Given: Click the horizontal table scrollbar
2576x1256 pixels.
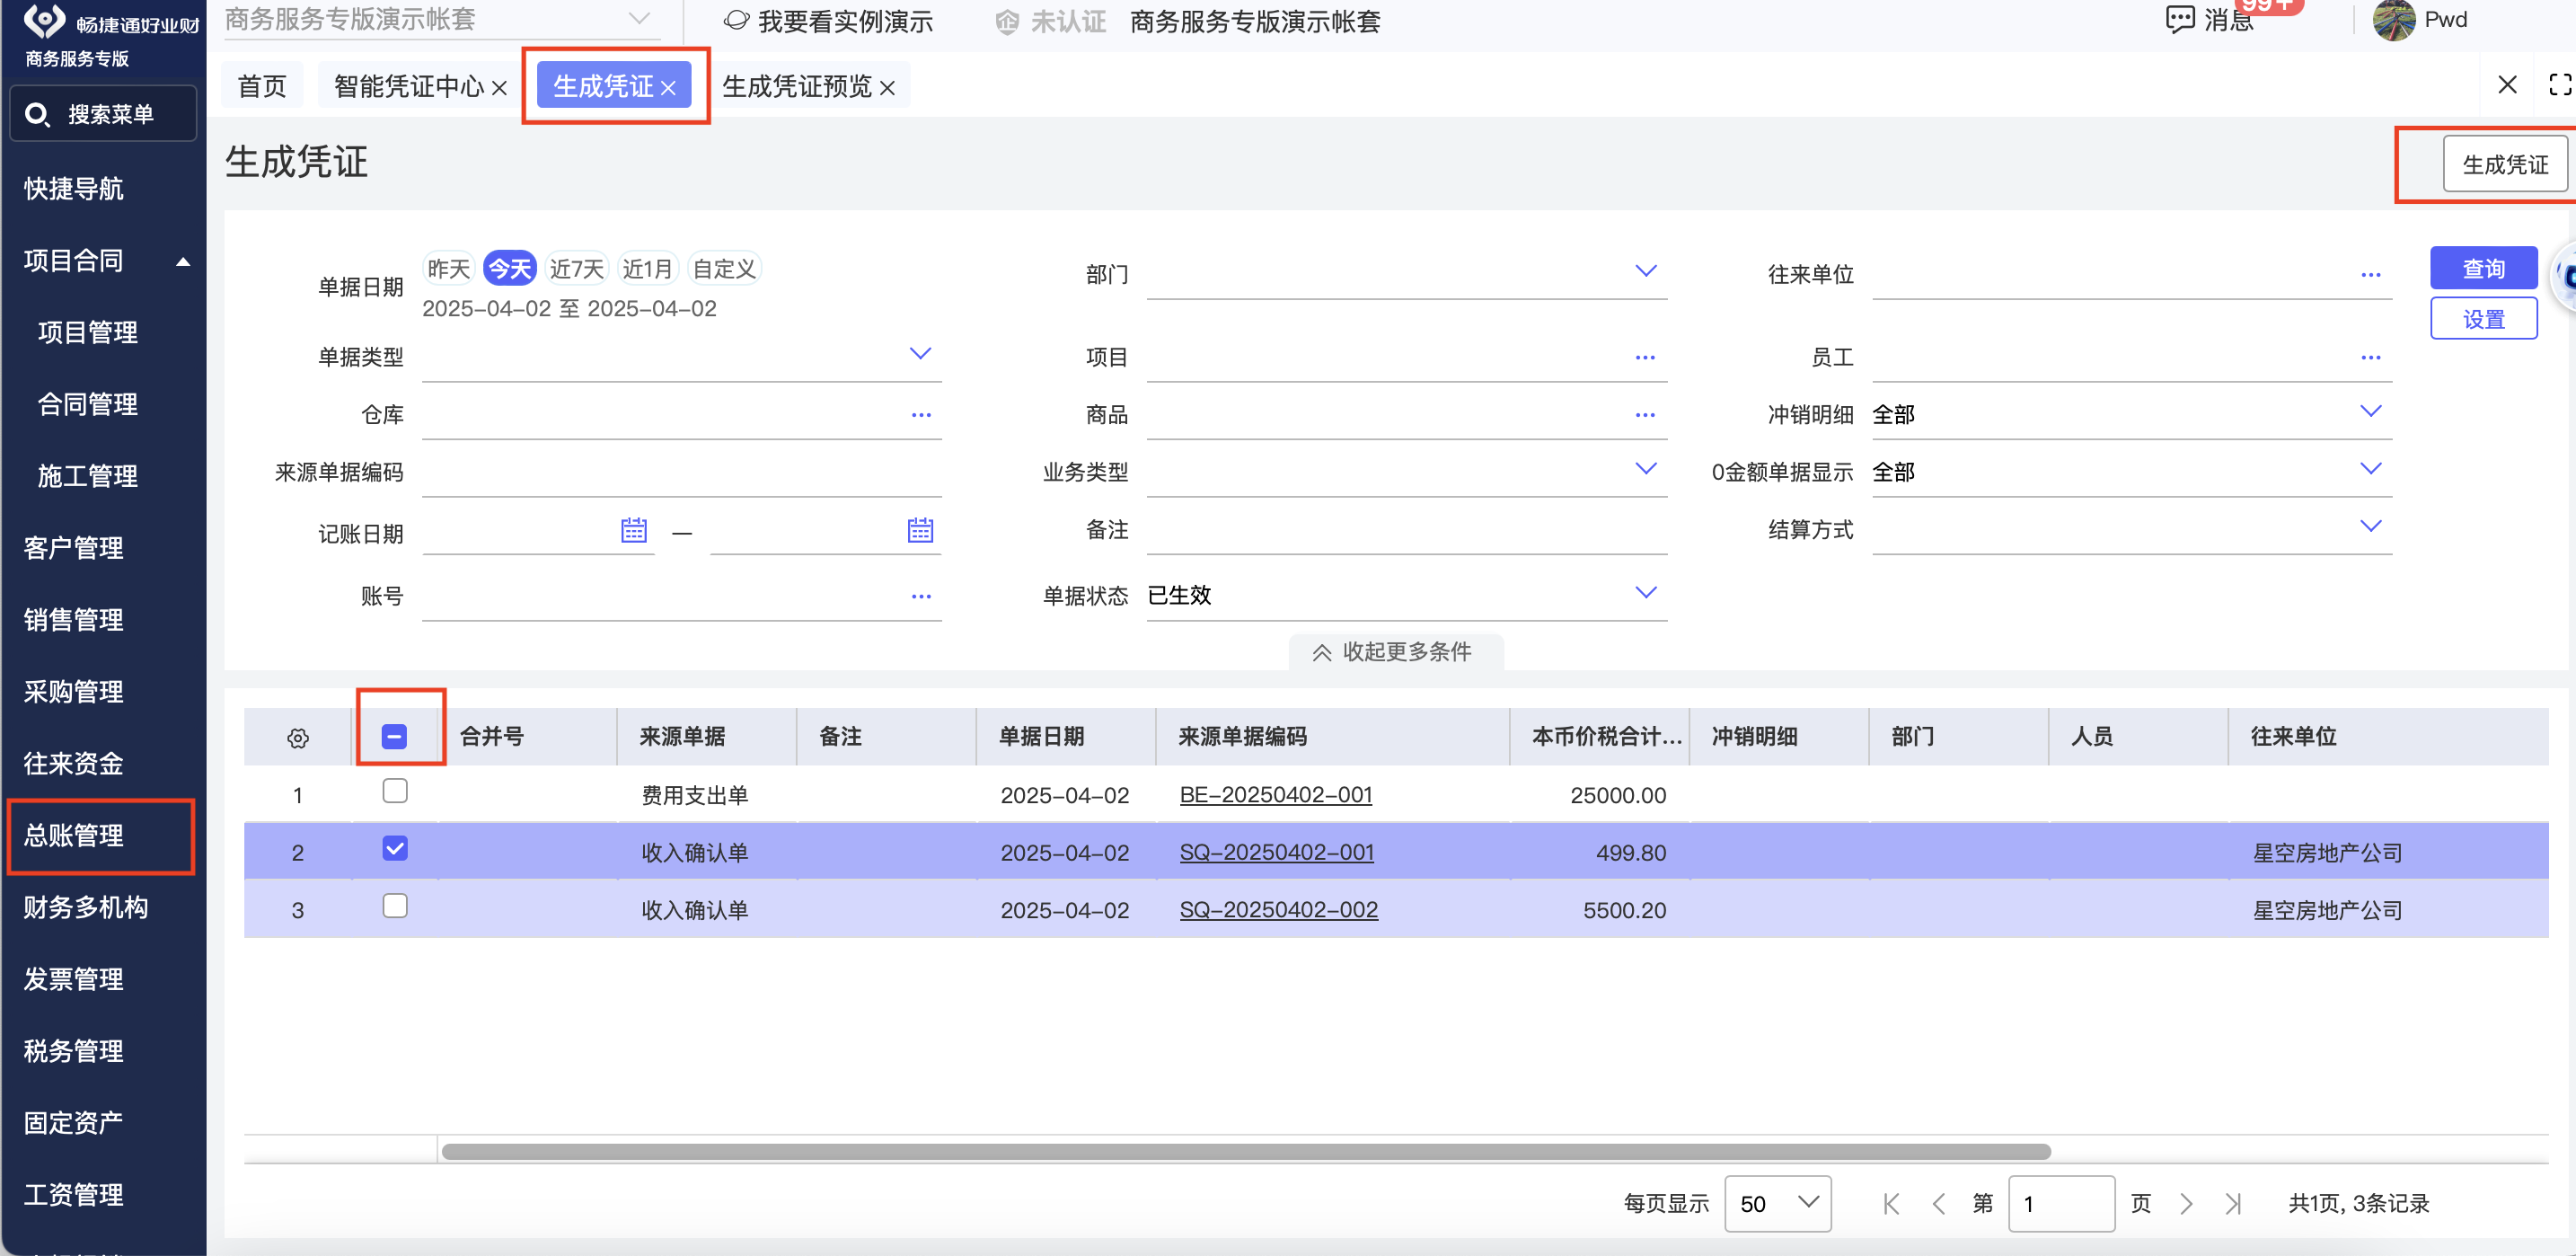Looking at the screenshot, I should coord(1245,1152).
